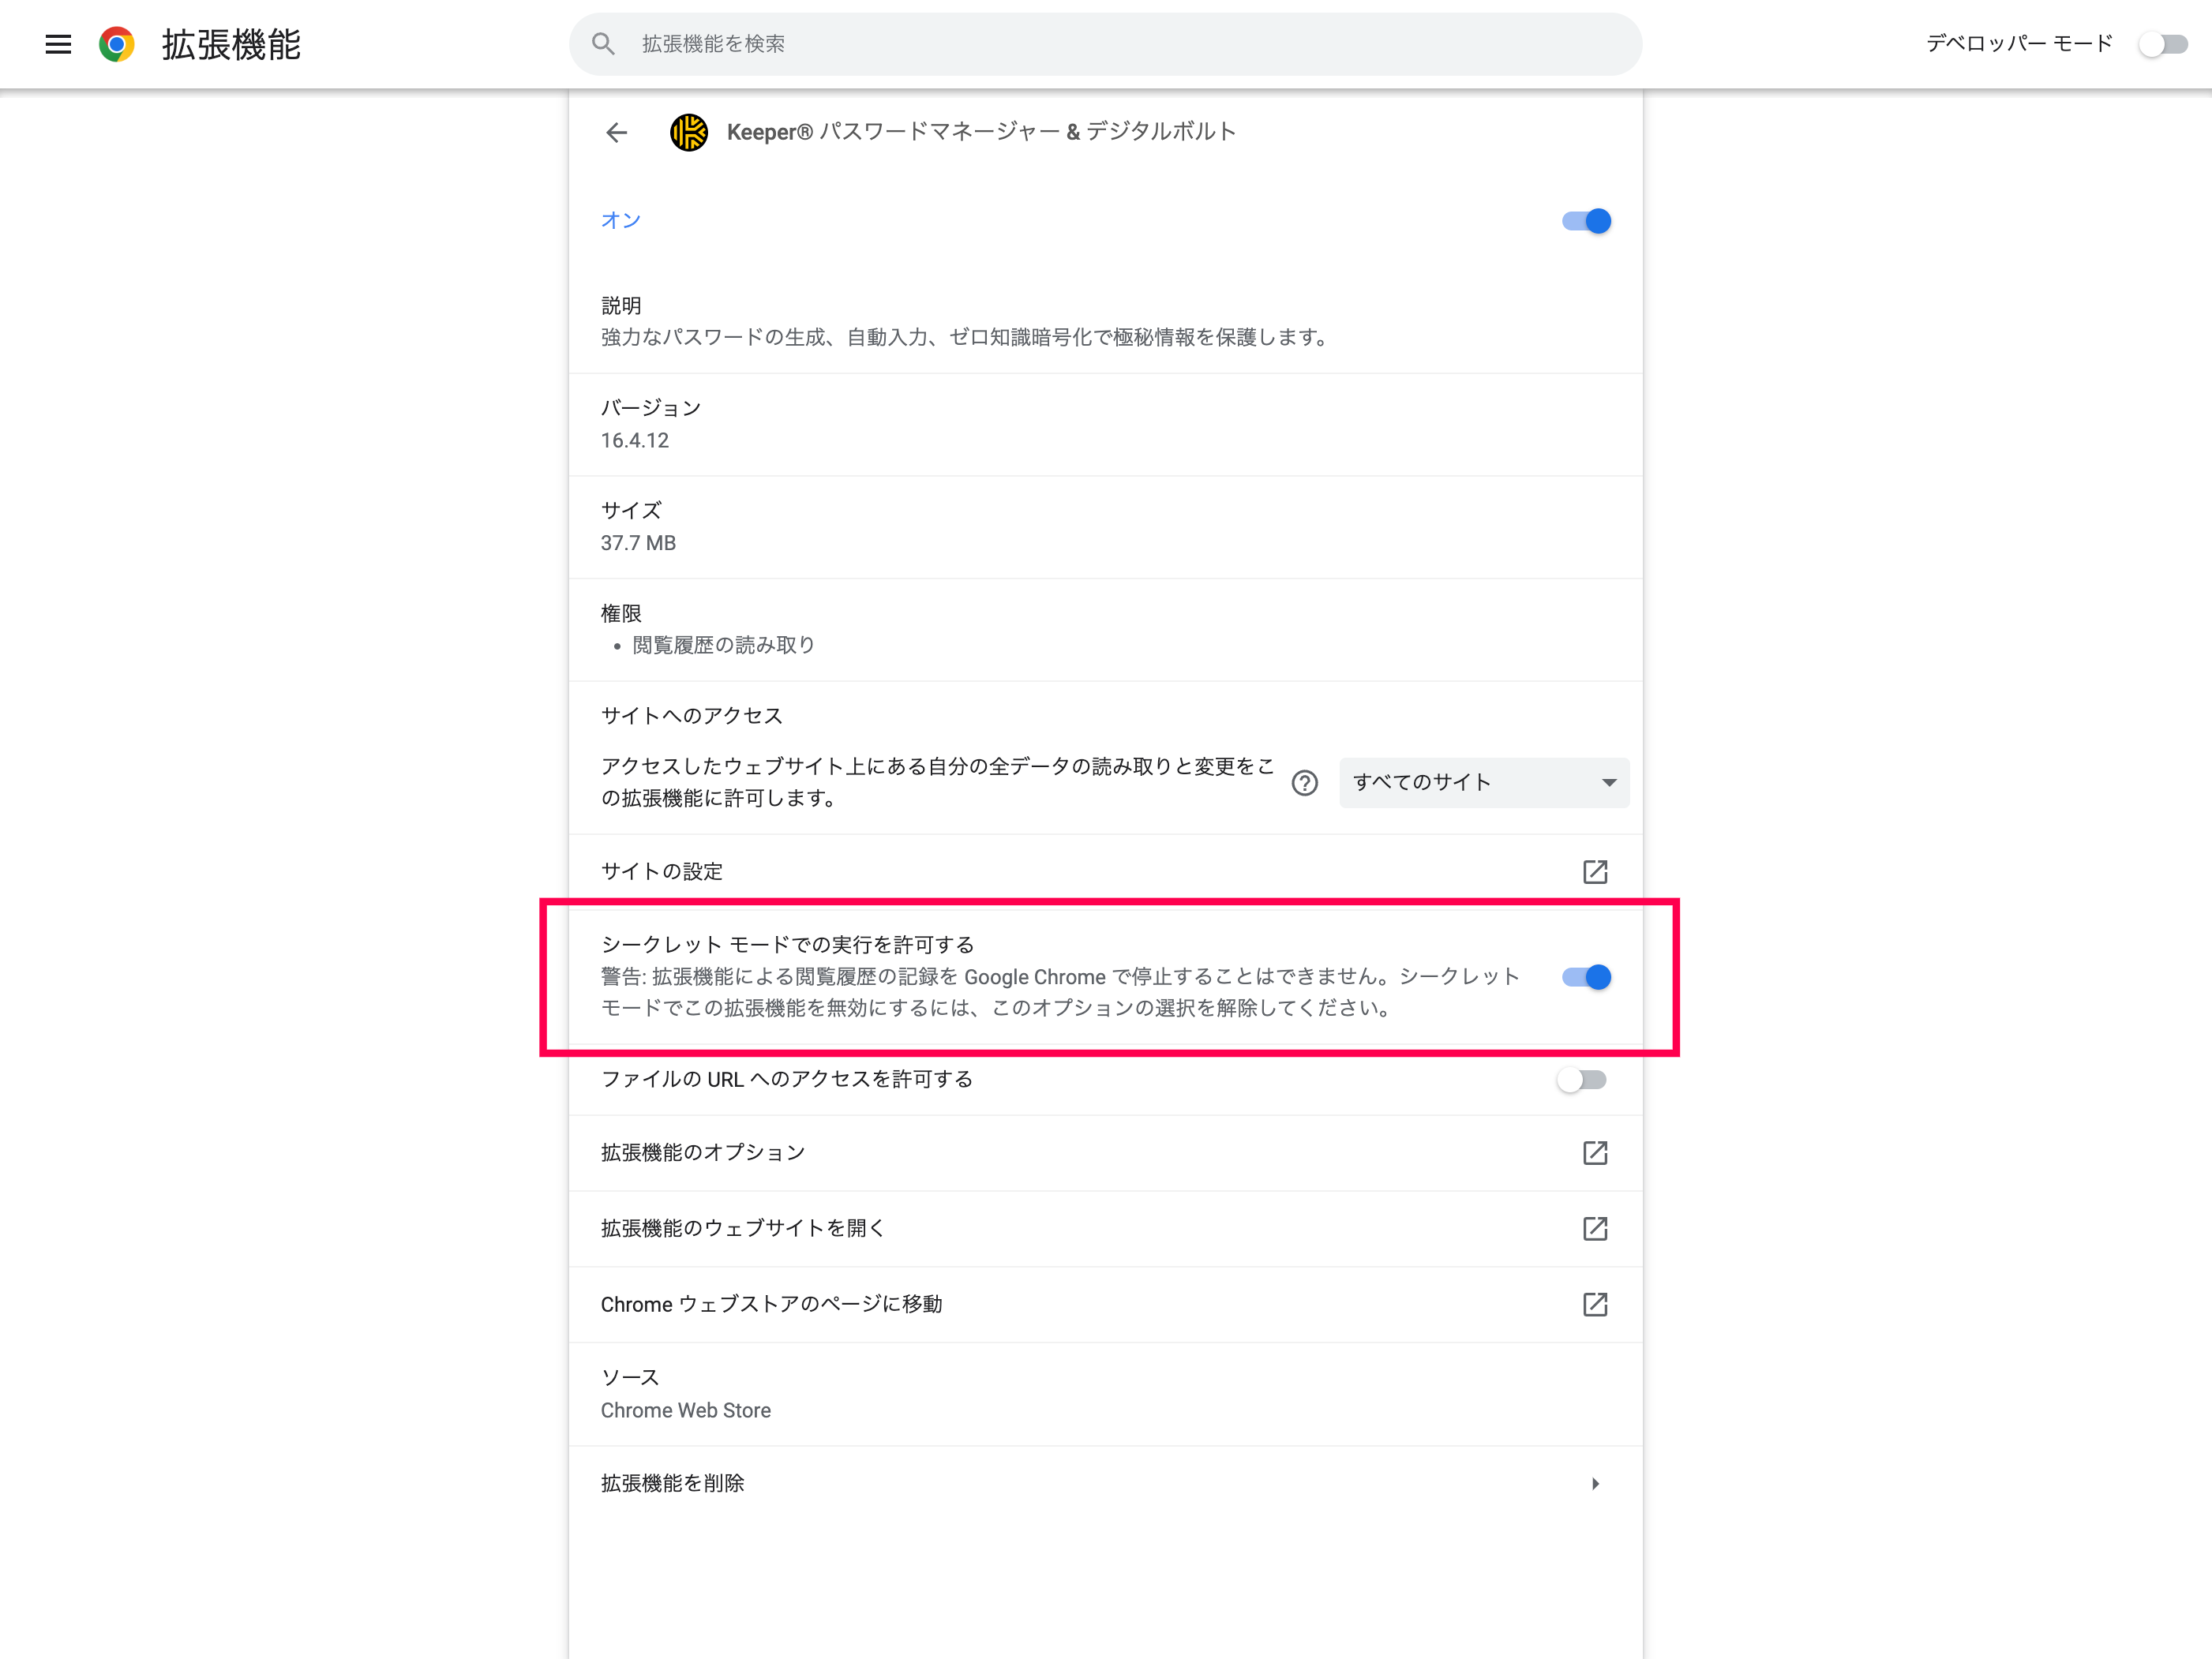Expand 拡張機能を削除 arrow
This screenshot has height=1659, width=2212.
click(x=1595, y=1484)
